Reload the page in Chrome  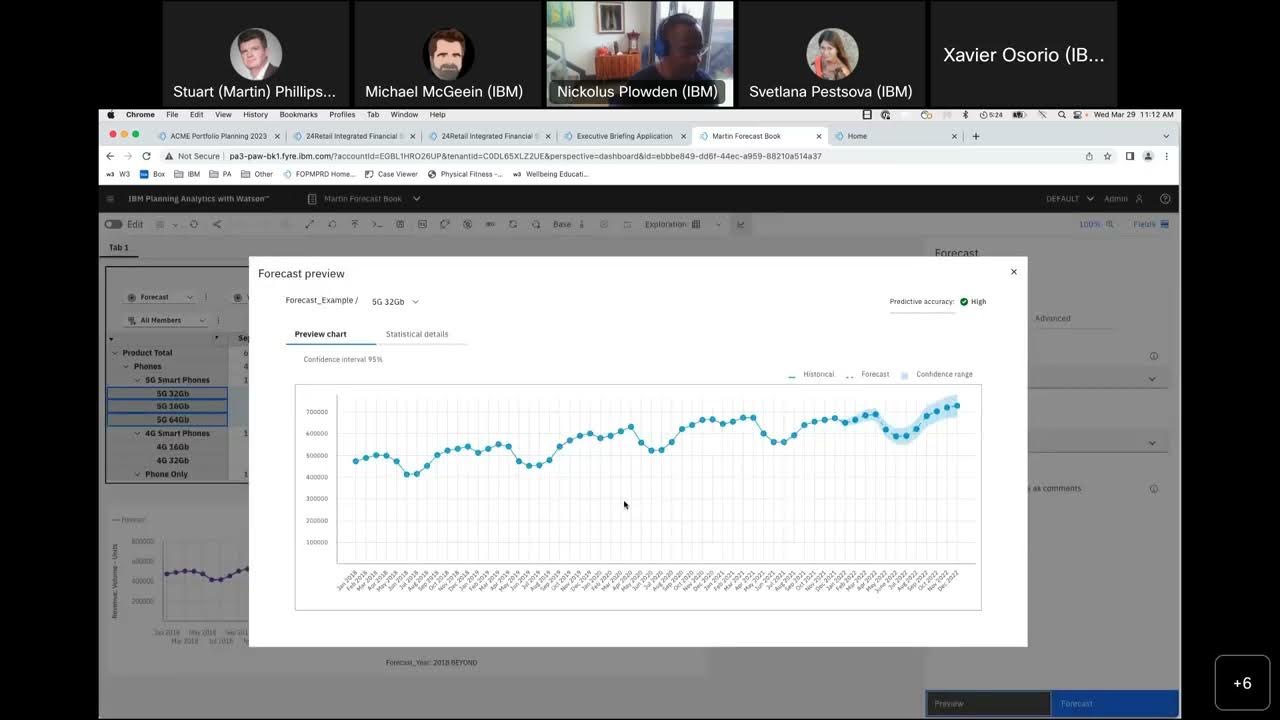tap(146, 156)
